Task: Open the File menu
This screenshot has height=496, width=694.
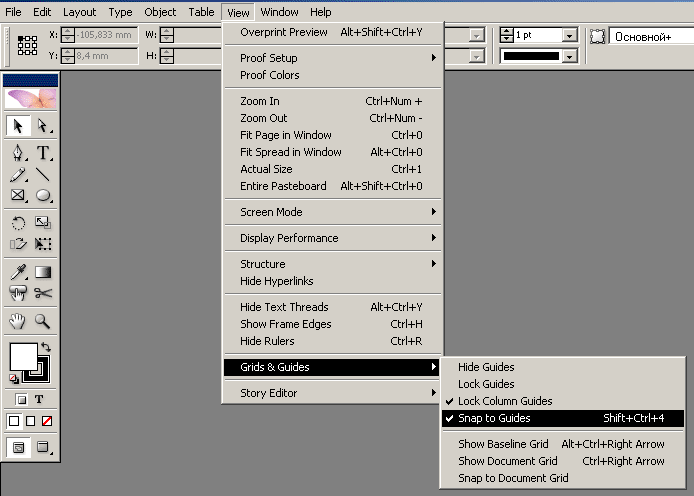Action: point(13,12)
